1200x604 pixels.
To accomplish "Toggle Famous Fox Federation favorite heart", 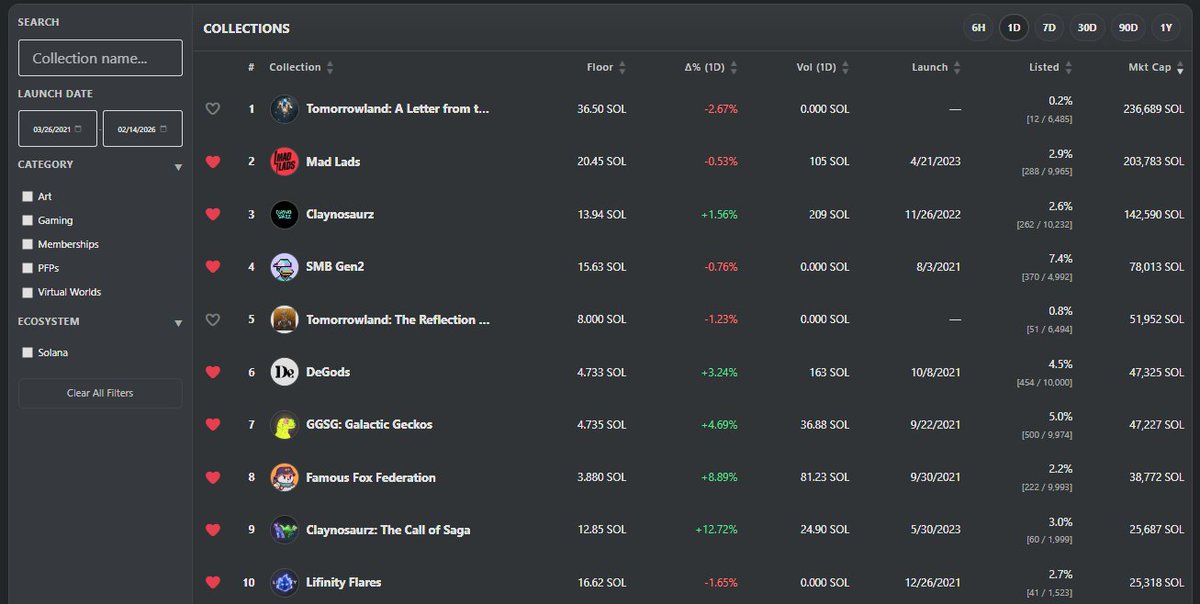I will 212,477.
